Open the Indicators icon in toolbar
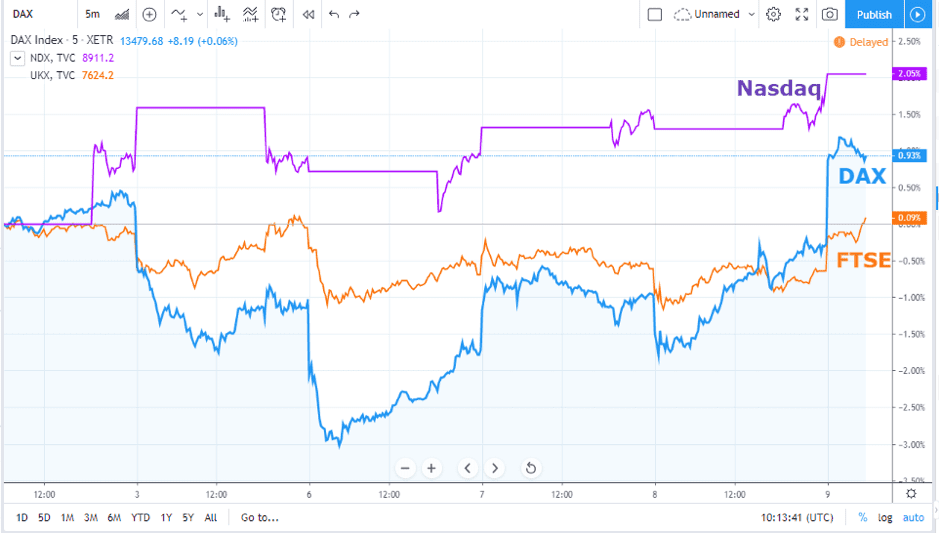939x533 pixels. (180, 14)
